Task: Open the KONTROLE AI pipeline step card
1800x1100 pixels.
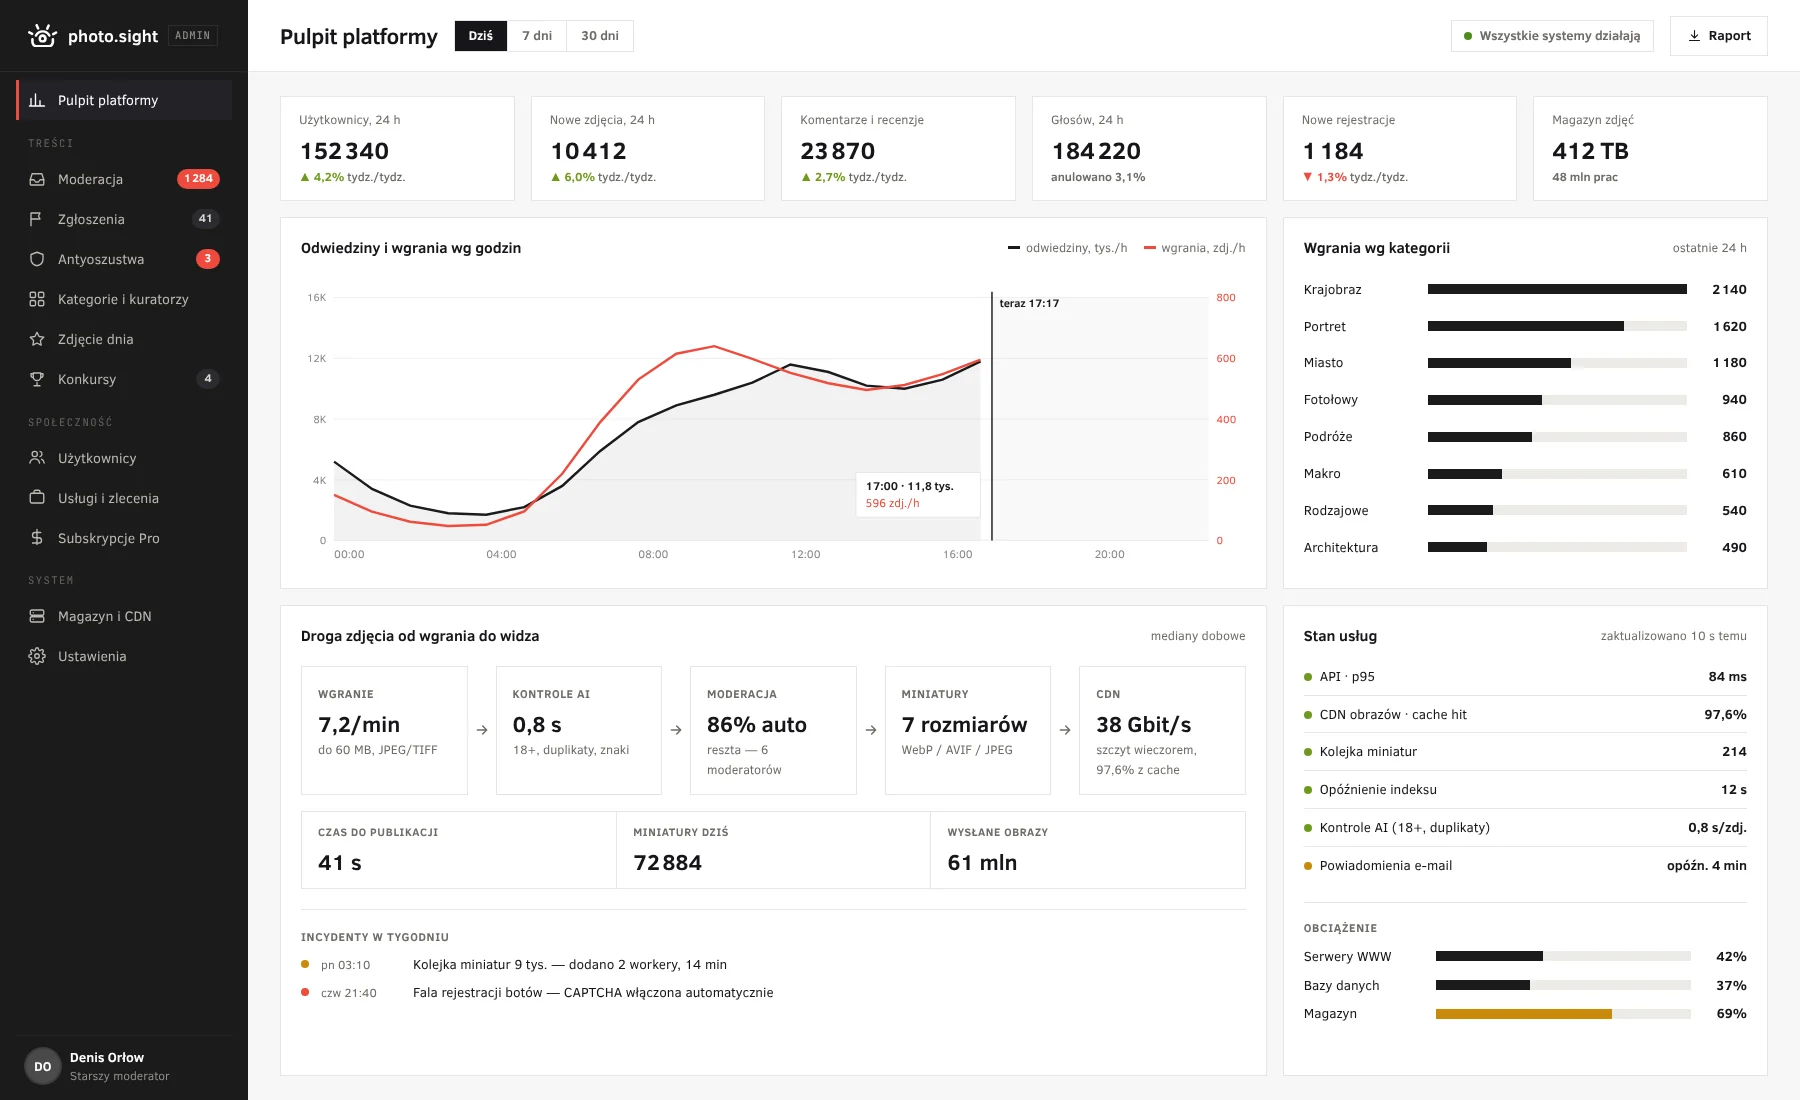Action: [x=579, y=730]
